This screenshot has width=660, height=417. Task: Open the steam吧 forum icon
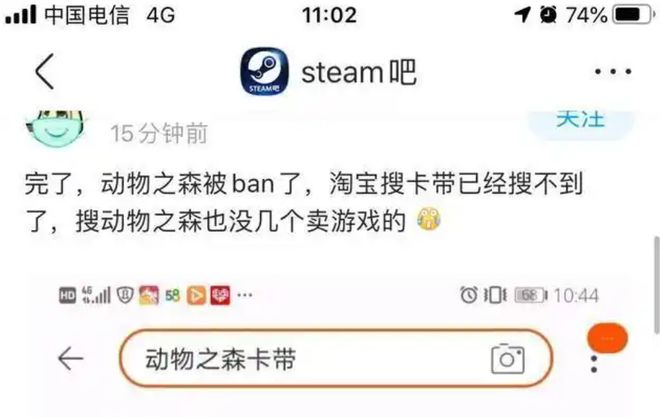tap(265, 71)
